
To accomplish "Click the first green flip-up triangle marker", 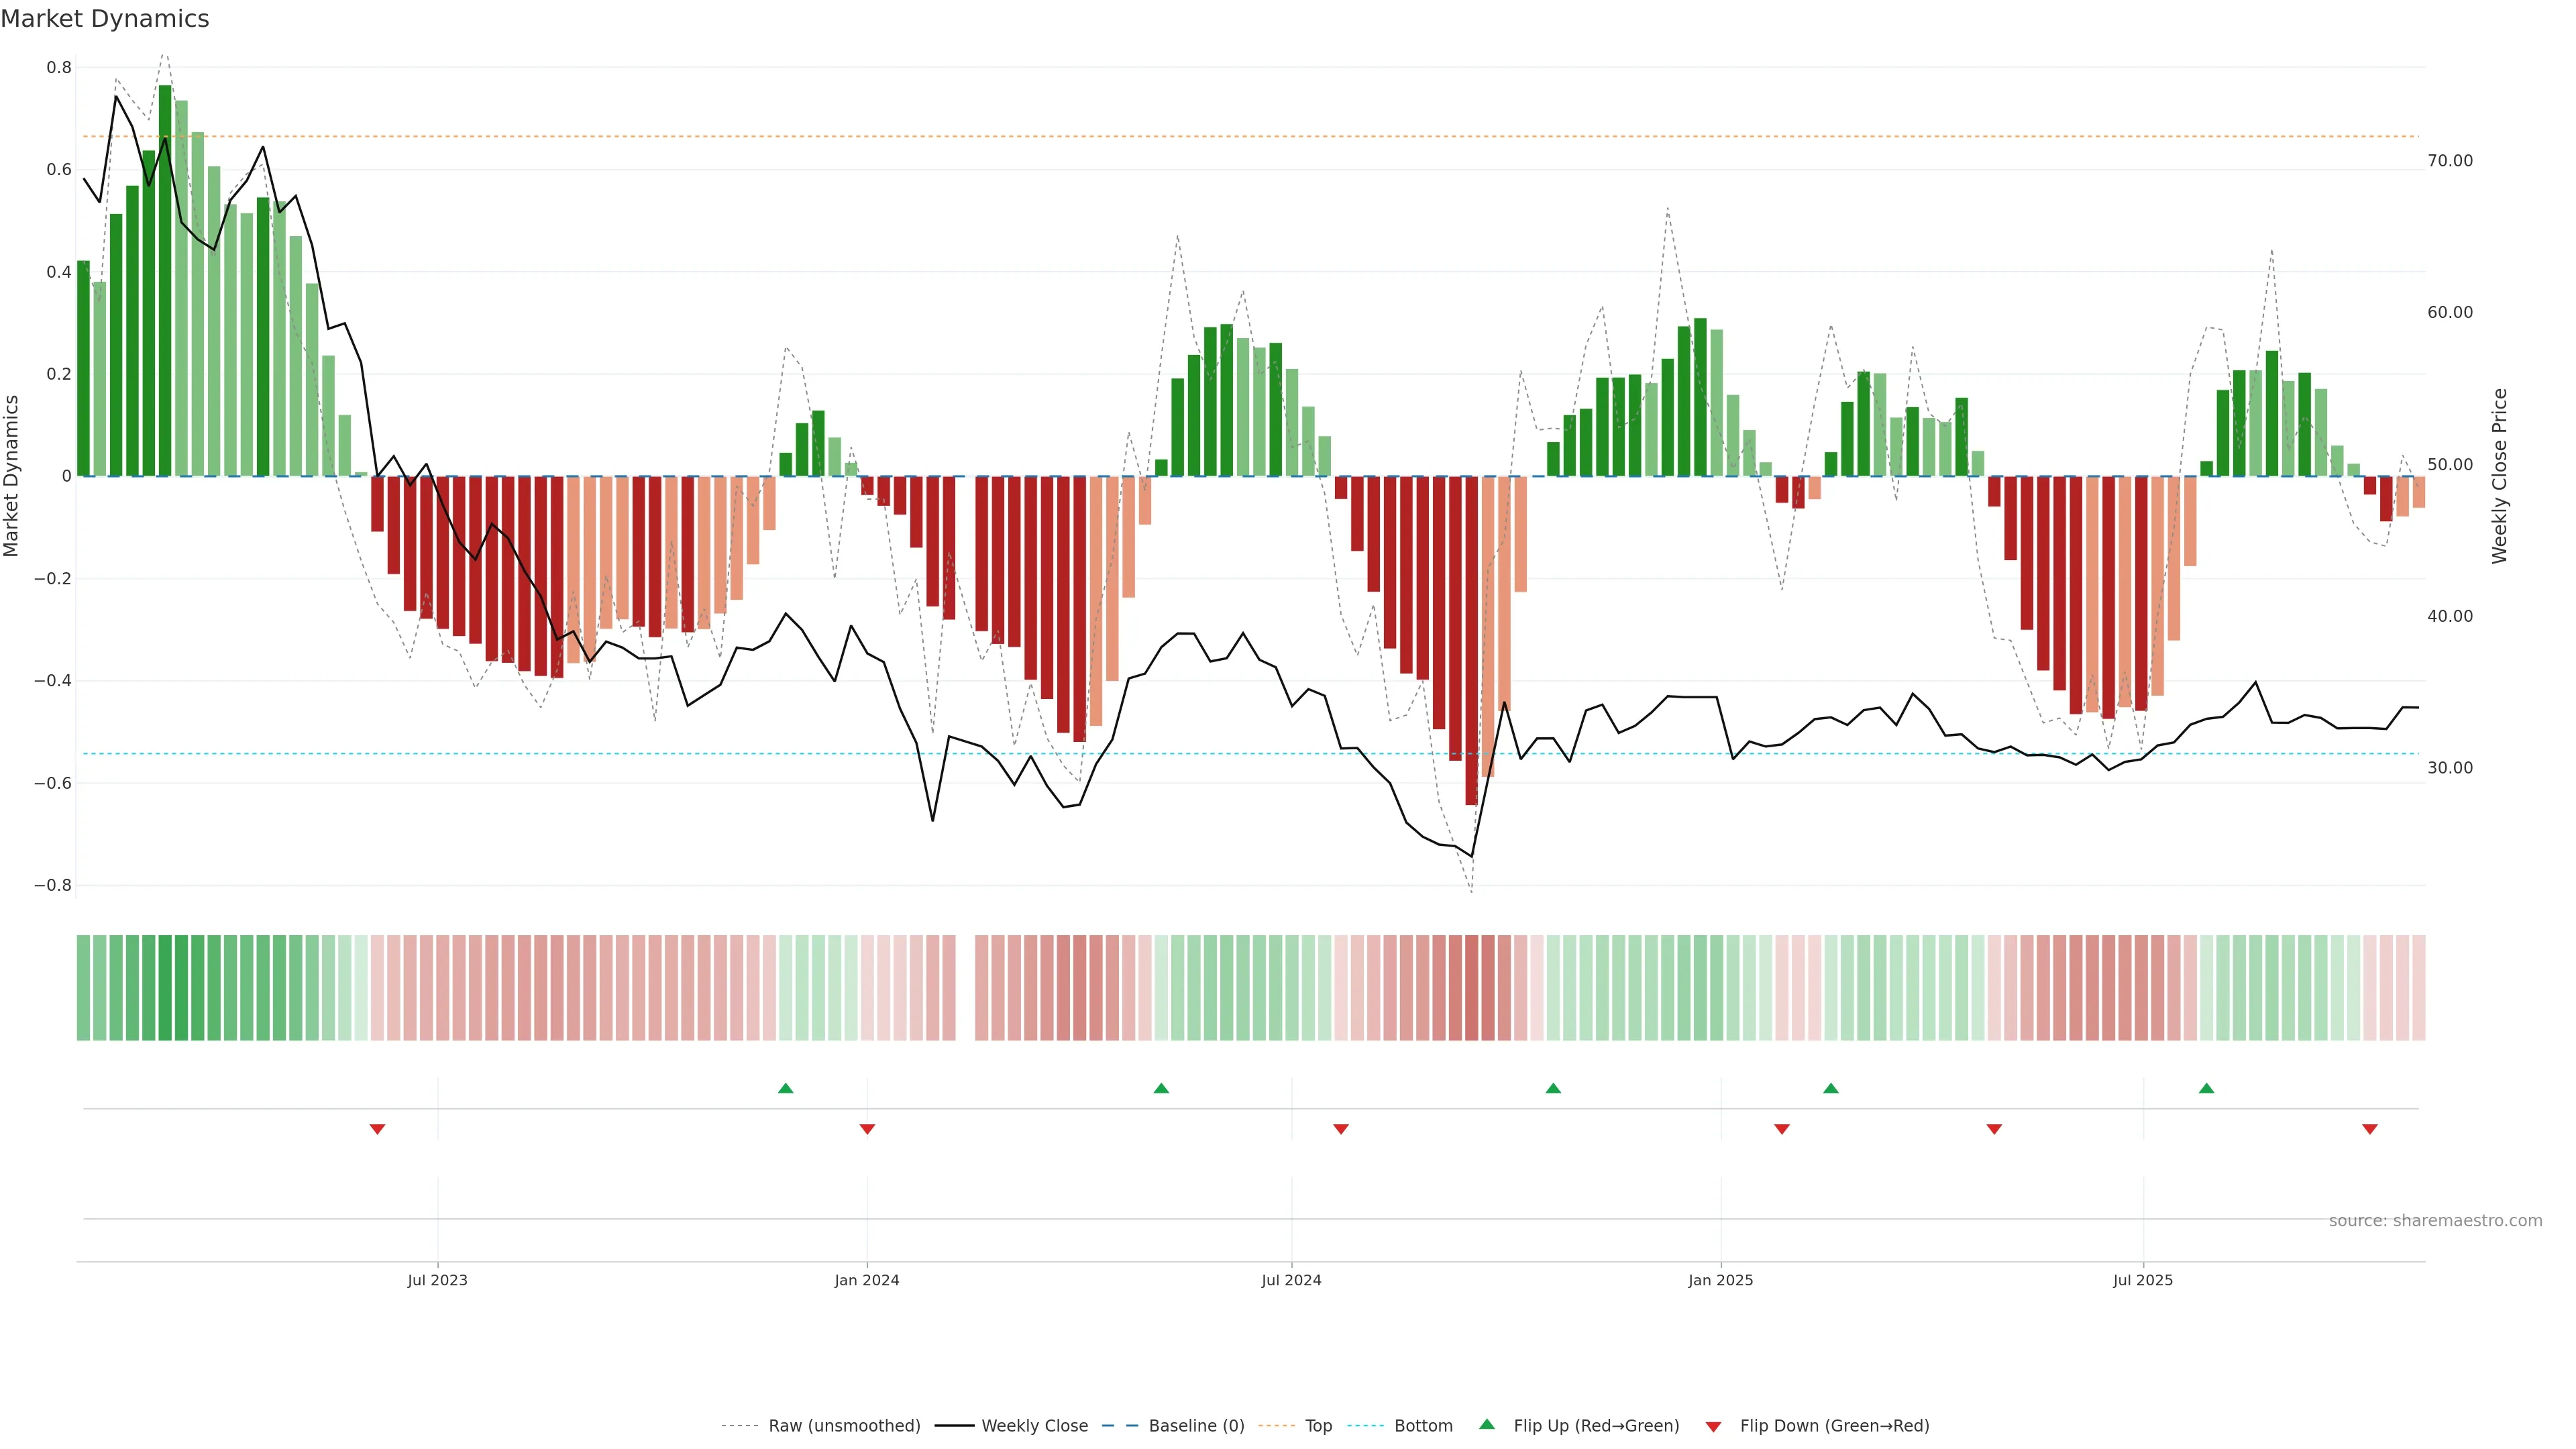I will coord(785,1088).
